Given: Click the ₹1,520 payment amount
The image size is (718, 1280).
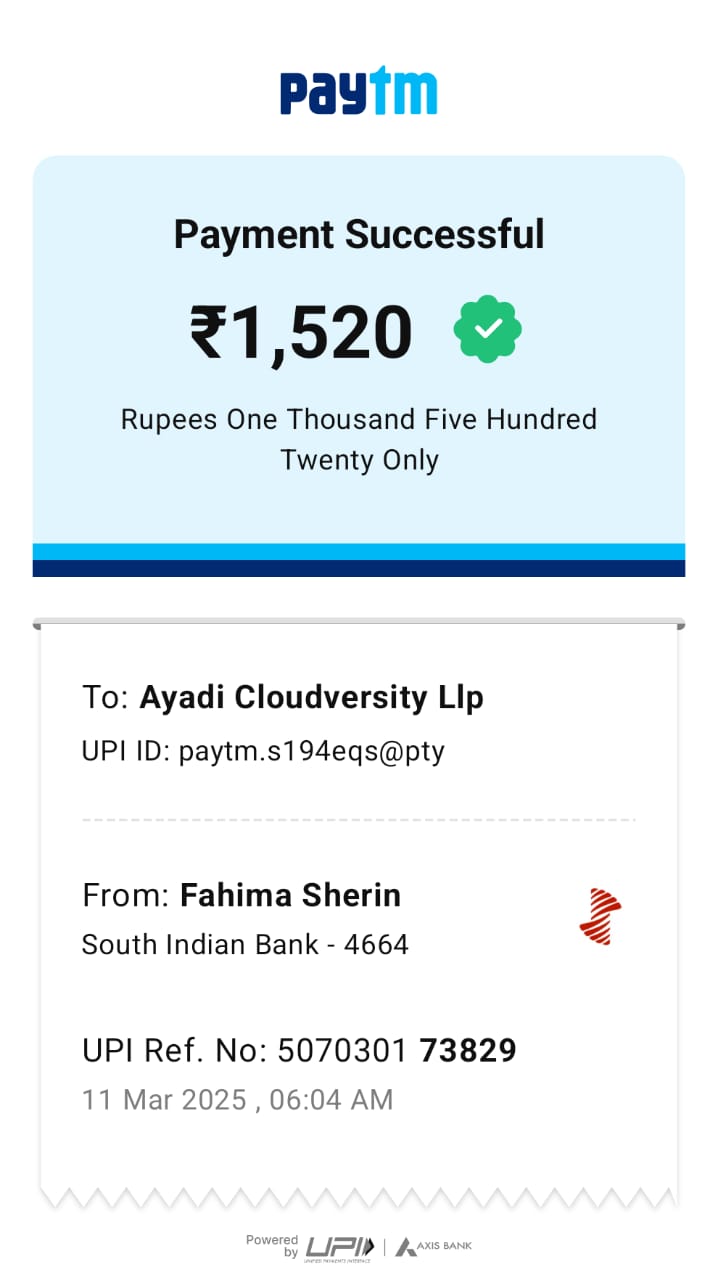Looking at the screenshot, I should [x=301, y=331].
